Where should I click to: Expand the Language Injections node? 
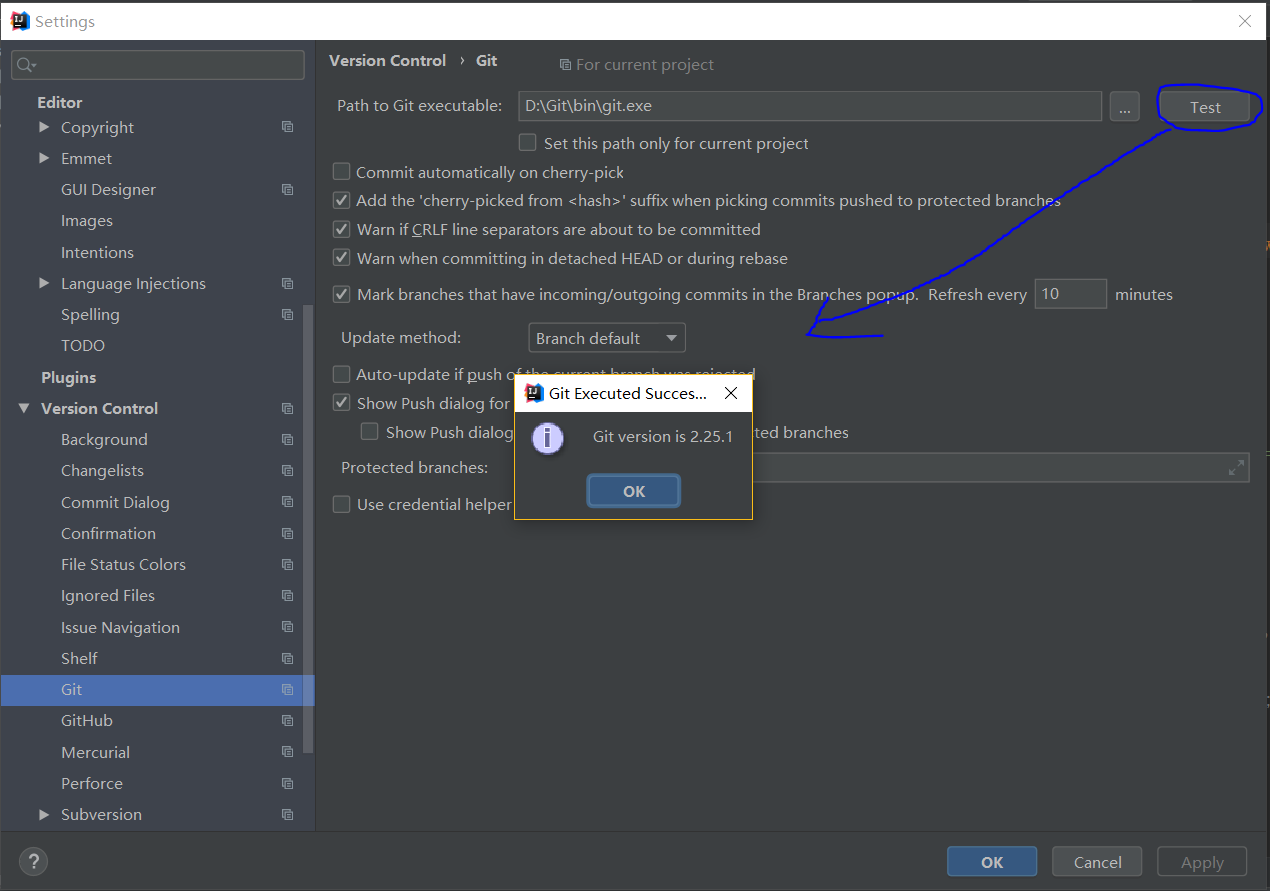click(x=44, y=283)
